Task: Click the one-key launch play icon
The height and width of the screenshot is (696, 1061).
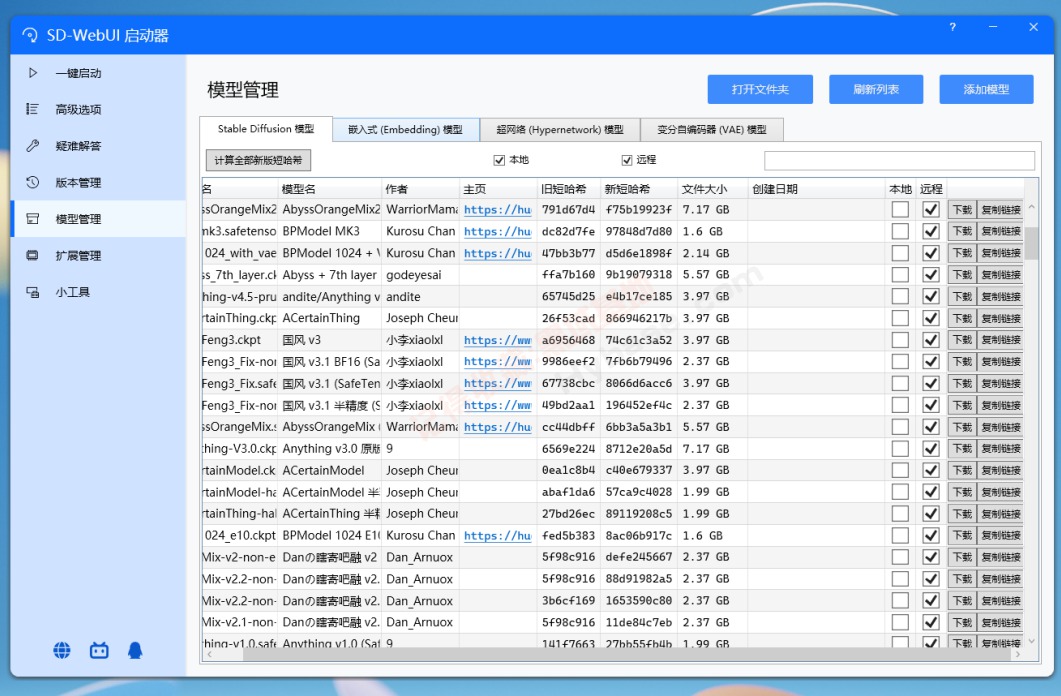Action: tap(32, 73)
